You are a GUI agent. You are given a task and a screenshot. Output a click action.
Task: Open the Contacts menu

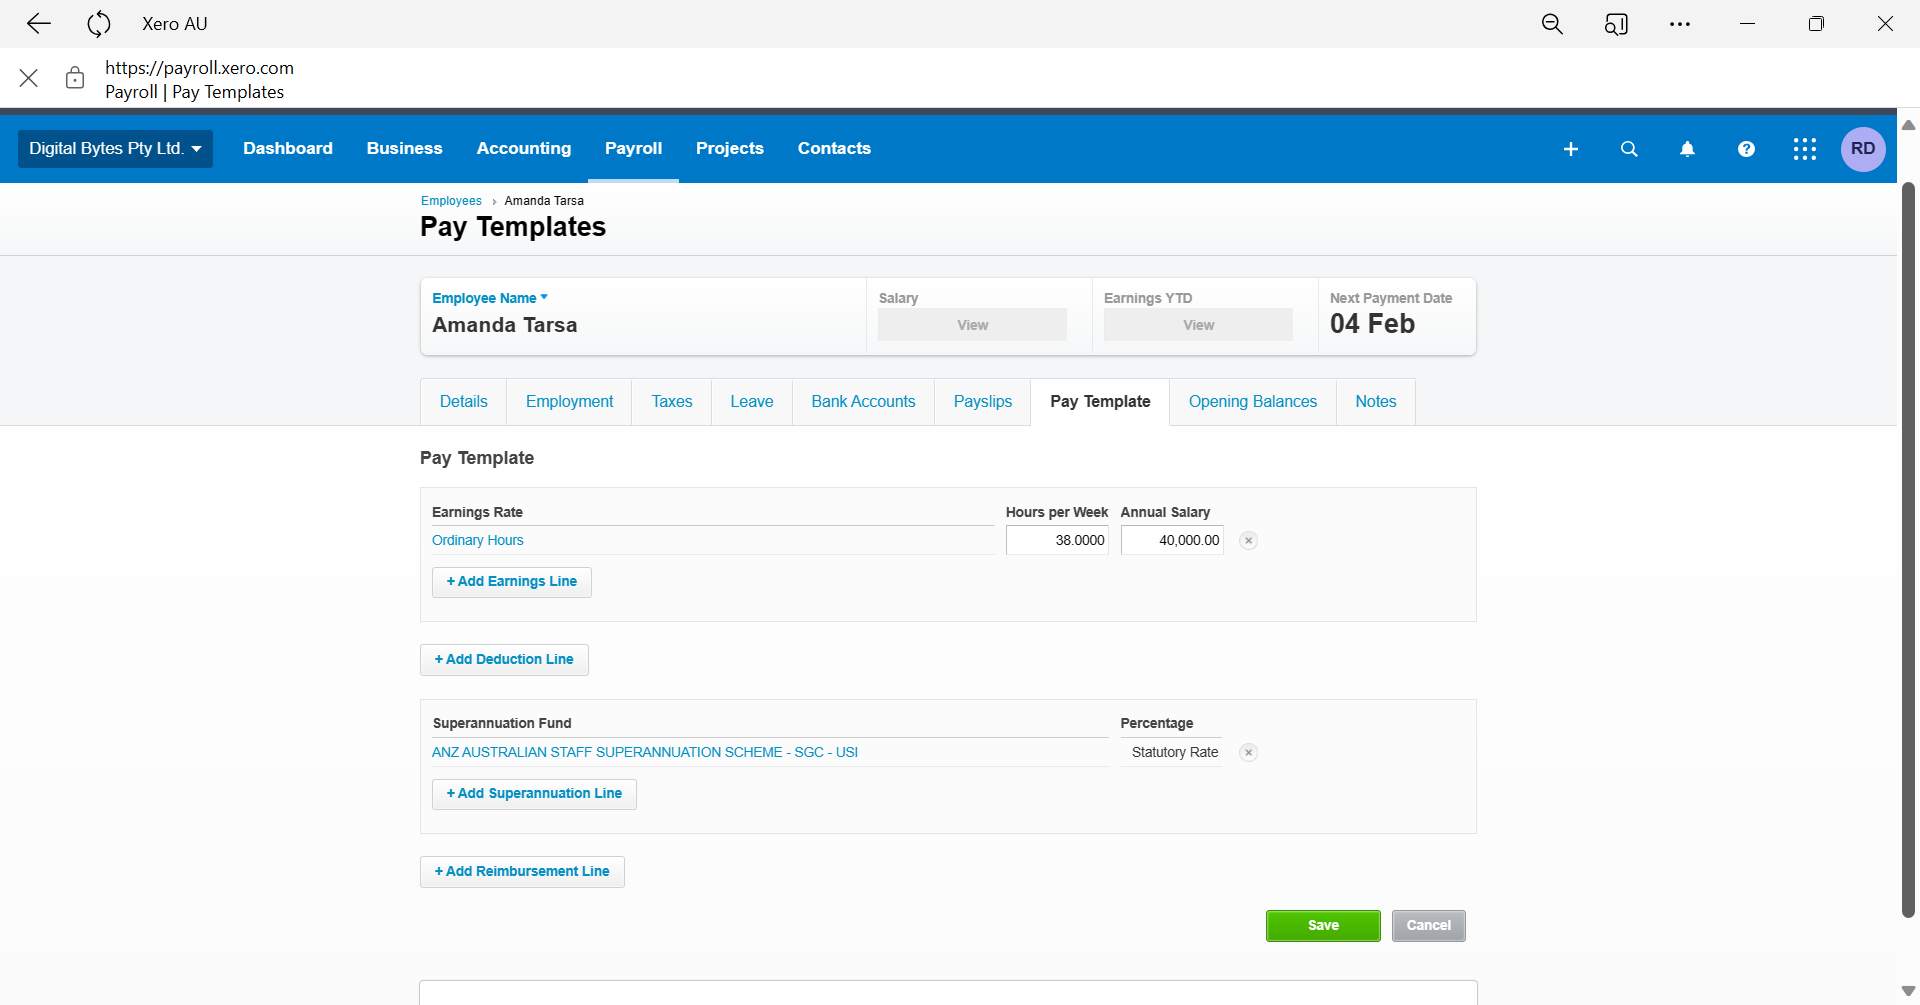pyautogui.click(x=834, y=149)
